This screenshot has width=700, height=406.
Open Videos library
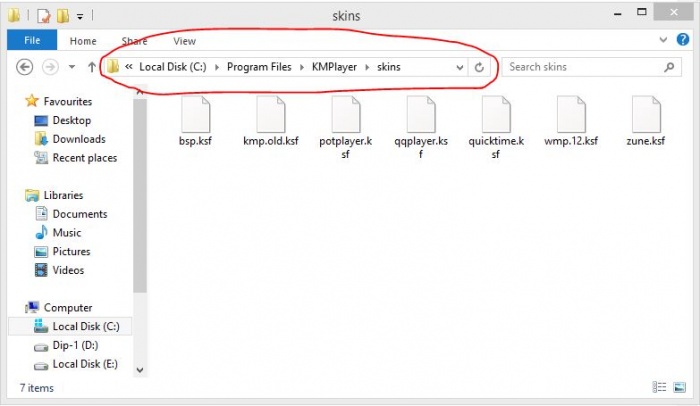point(59,270)
